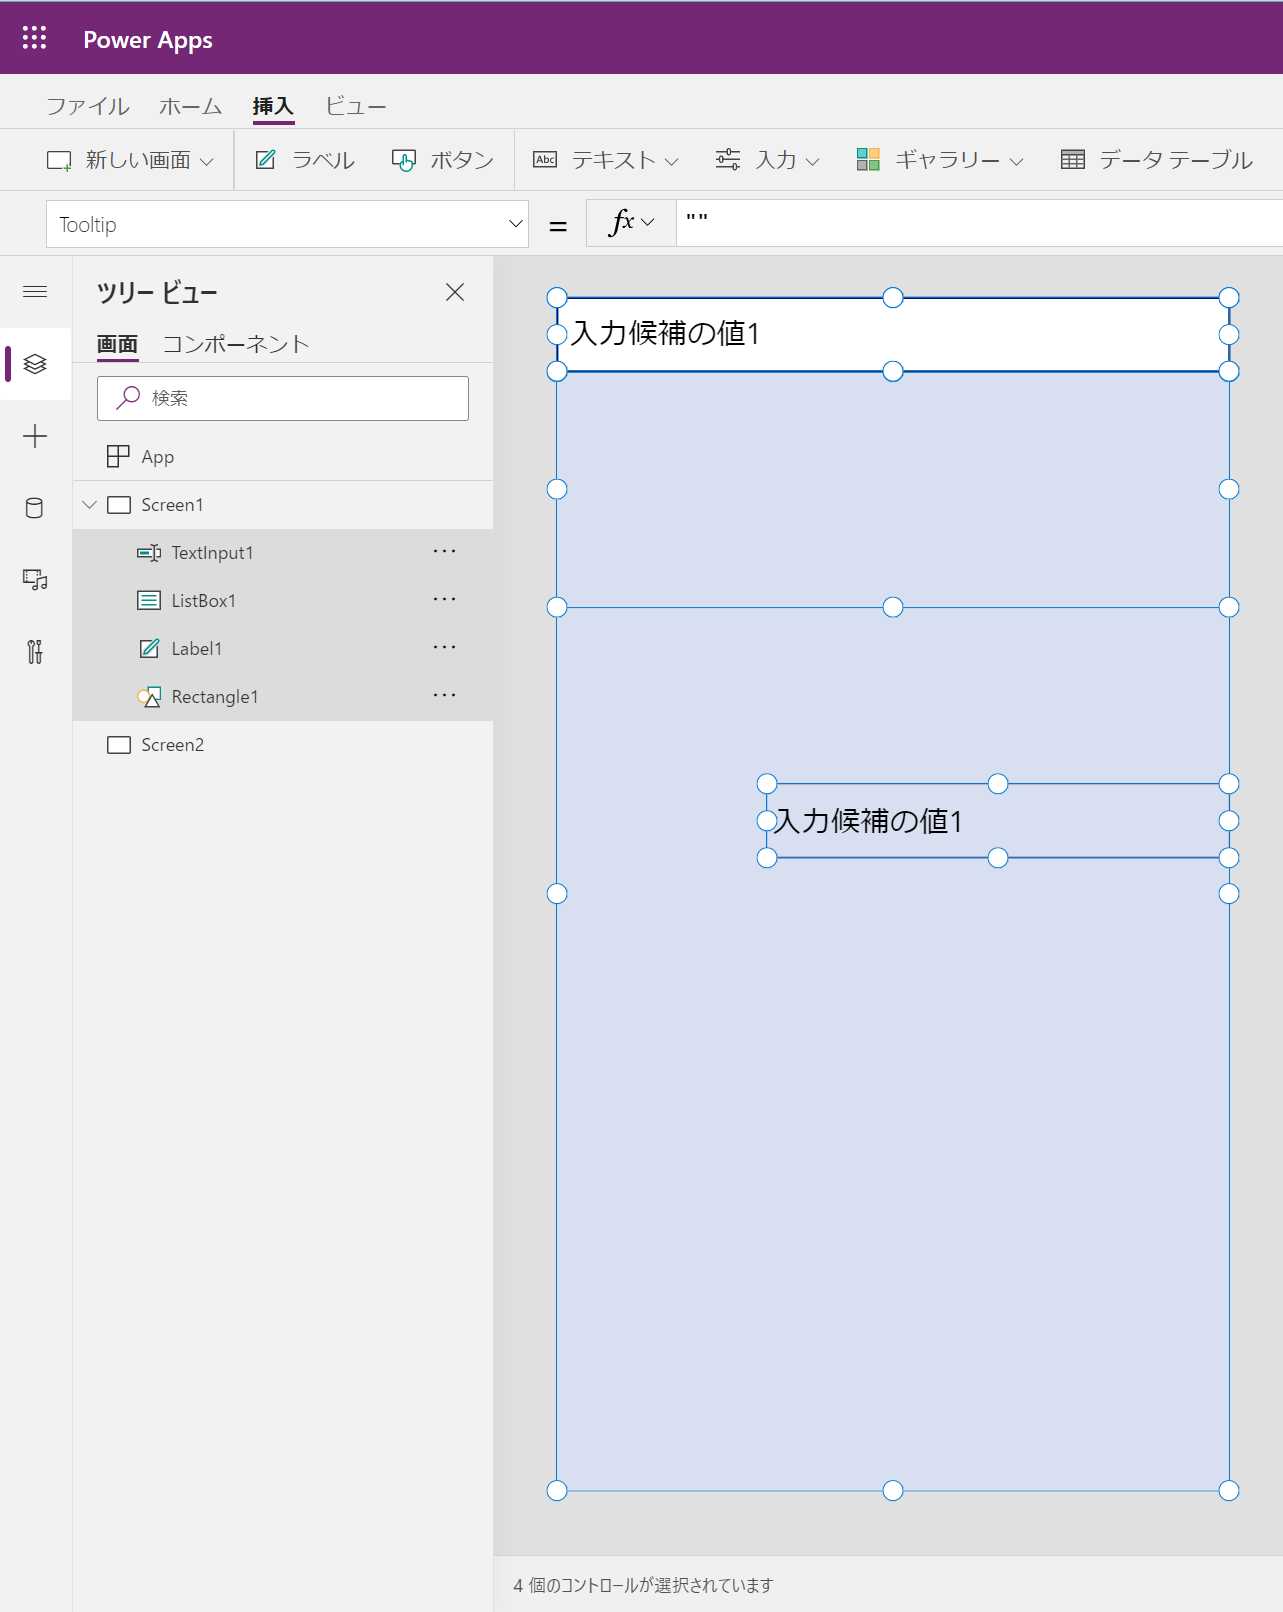Click the Screen2 rectangle icon
Screen dimensions: 1283x1612
click(x=119, y=745)
